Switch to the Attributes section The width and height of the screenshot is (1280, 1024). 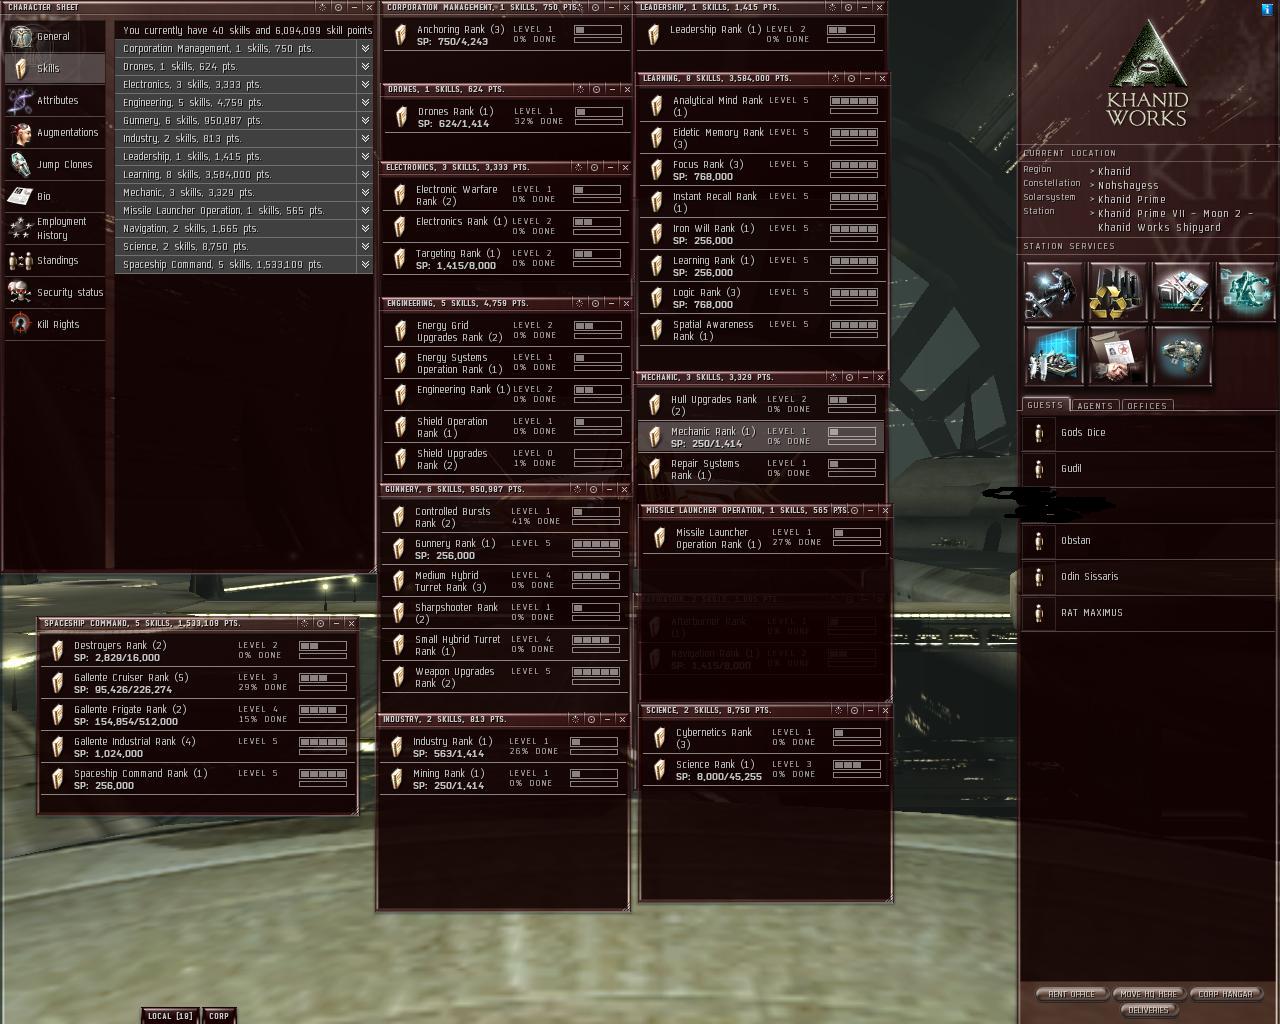[x=55, y=101]
